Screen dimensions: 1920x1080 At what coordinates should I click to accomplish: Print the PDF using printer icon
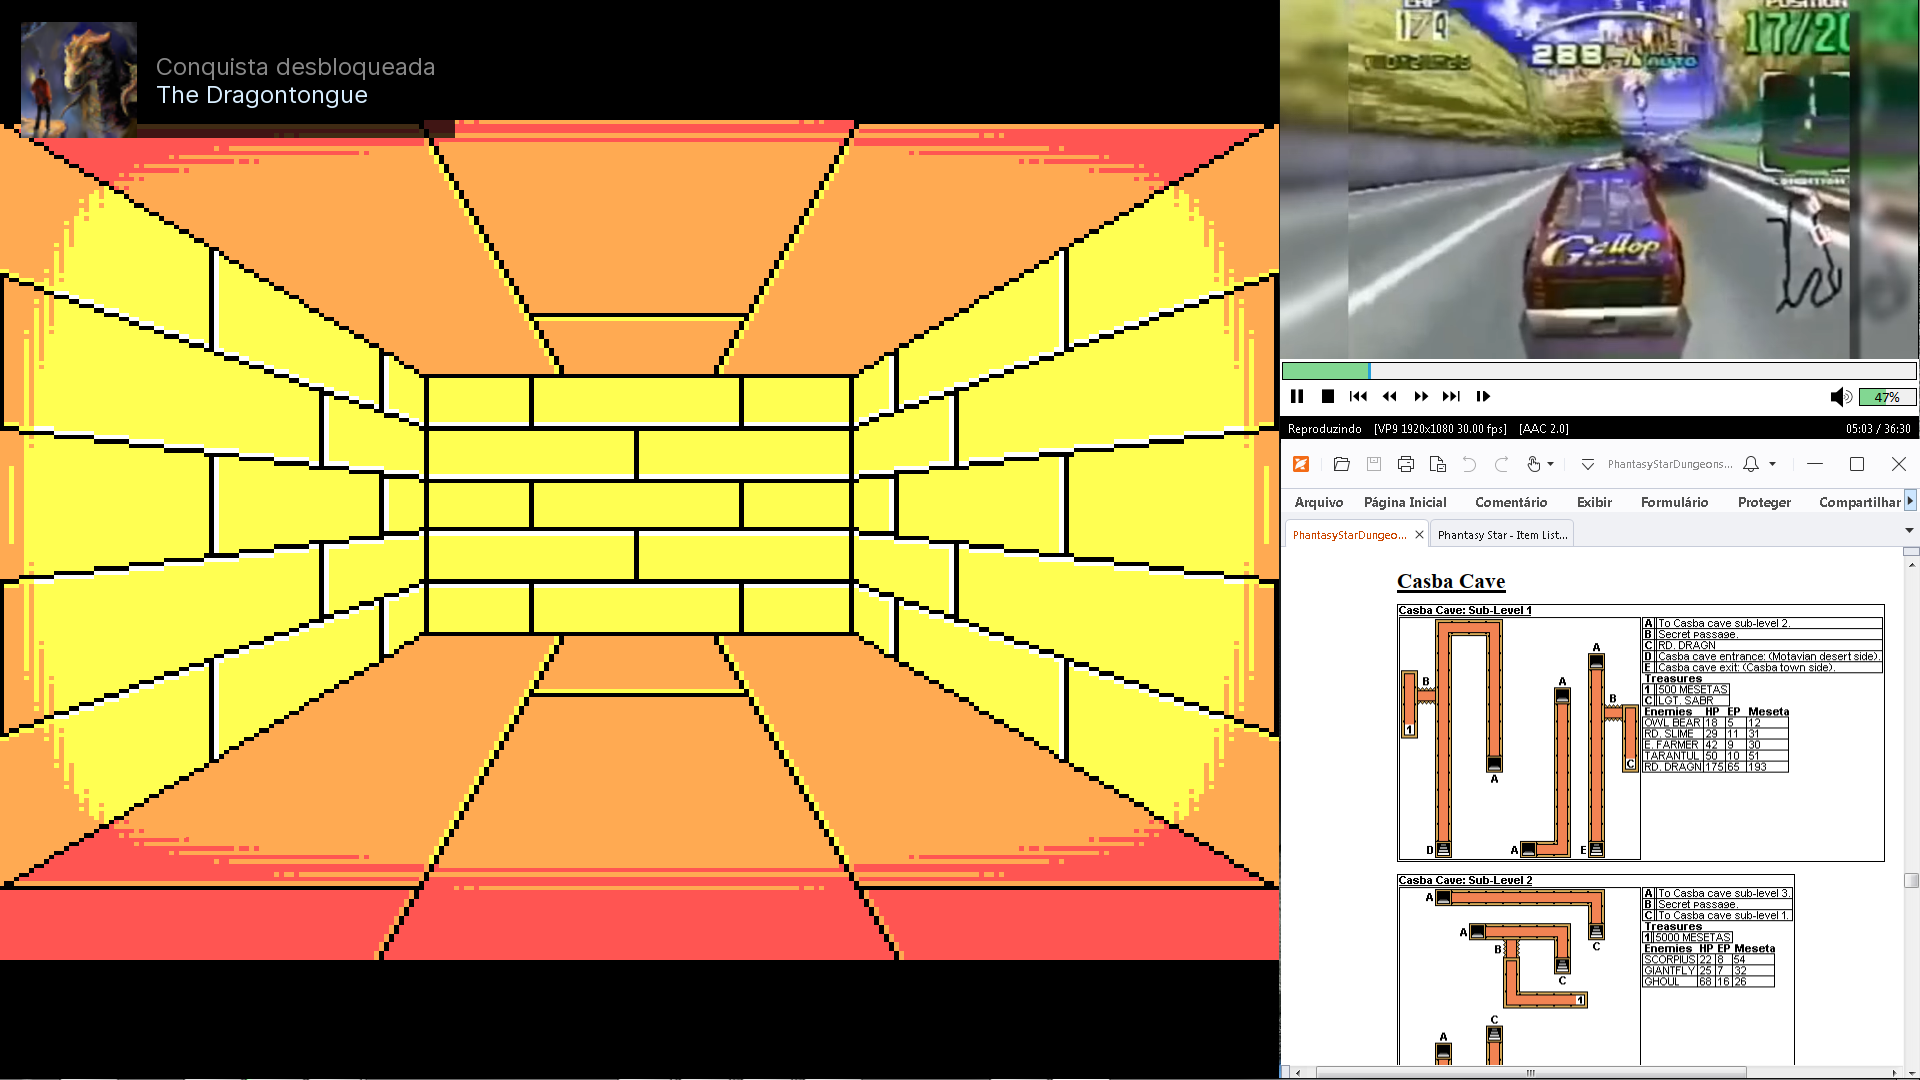pos(1406,464)
